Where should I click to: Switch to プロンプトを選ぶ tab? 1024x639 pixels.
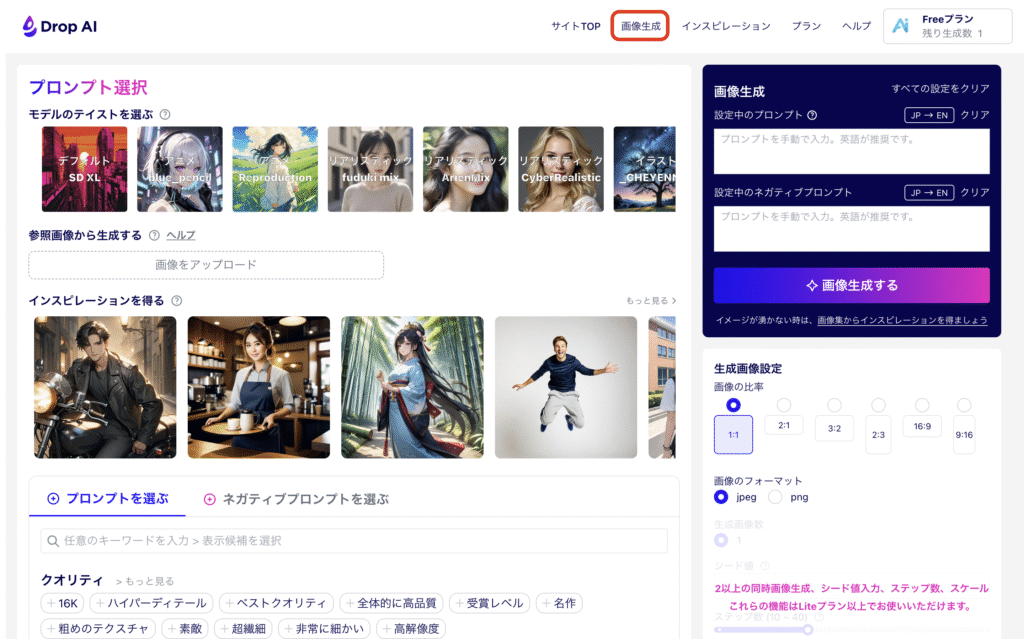tap(108, 499)
